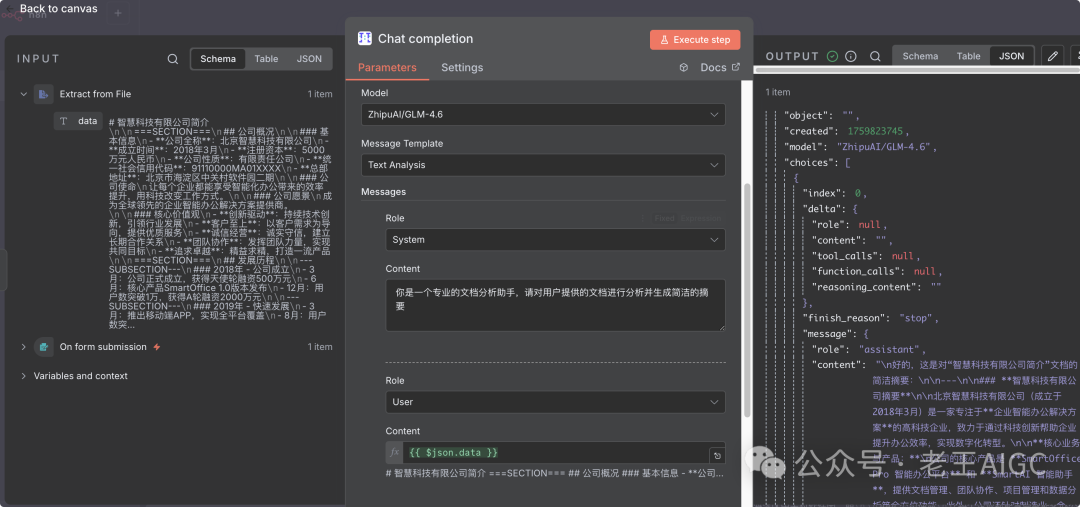Click the "1 item" count beside Extract from File
1080x507 pixels.
pos(320,94)
